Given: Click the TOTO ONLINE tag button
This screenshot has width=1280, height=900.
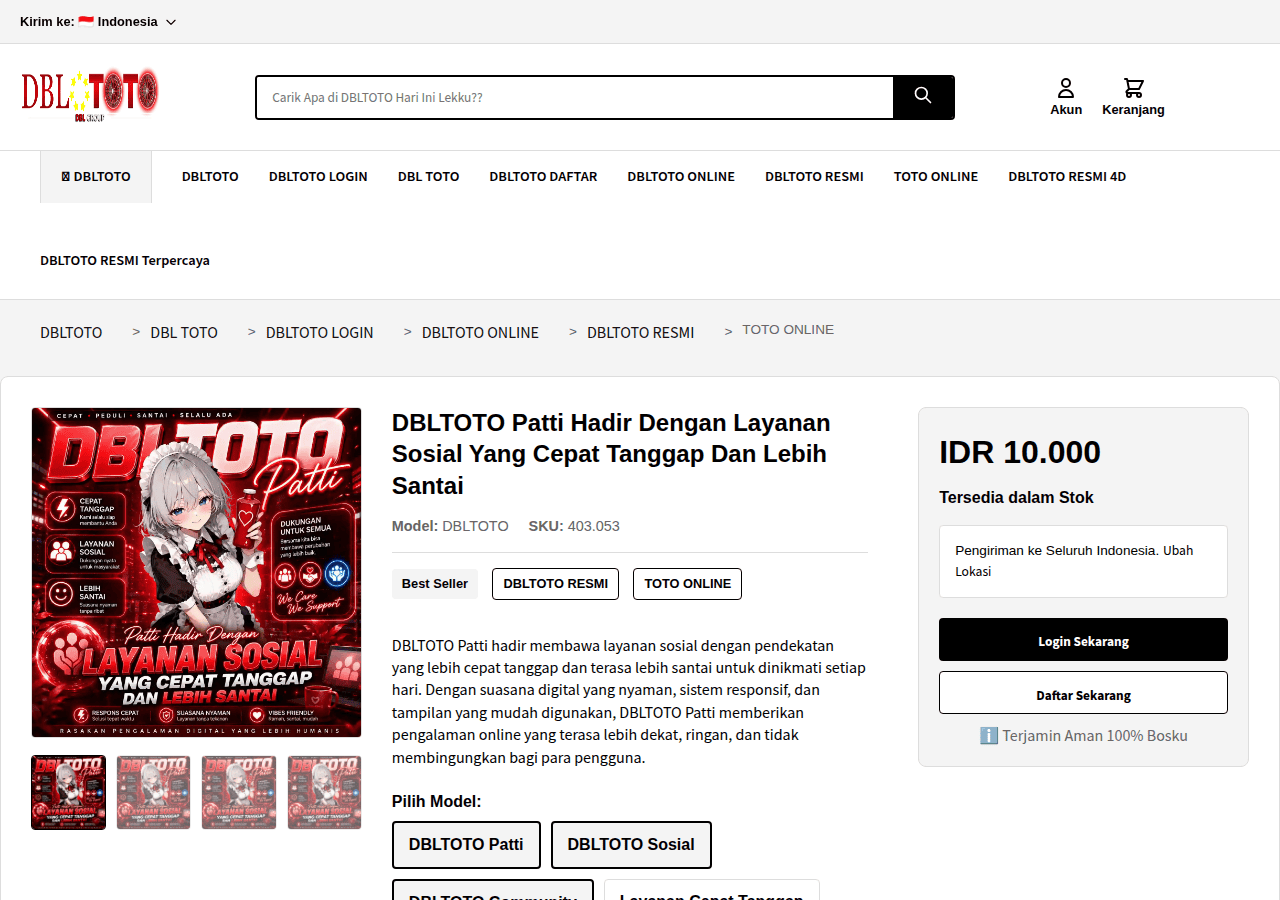Looking at the screenshot, I should pyautogui.click(x=687, y=584).
